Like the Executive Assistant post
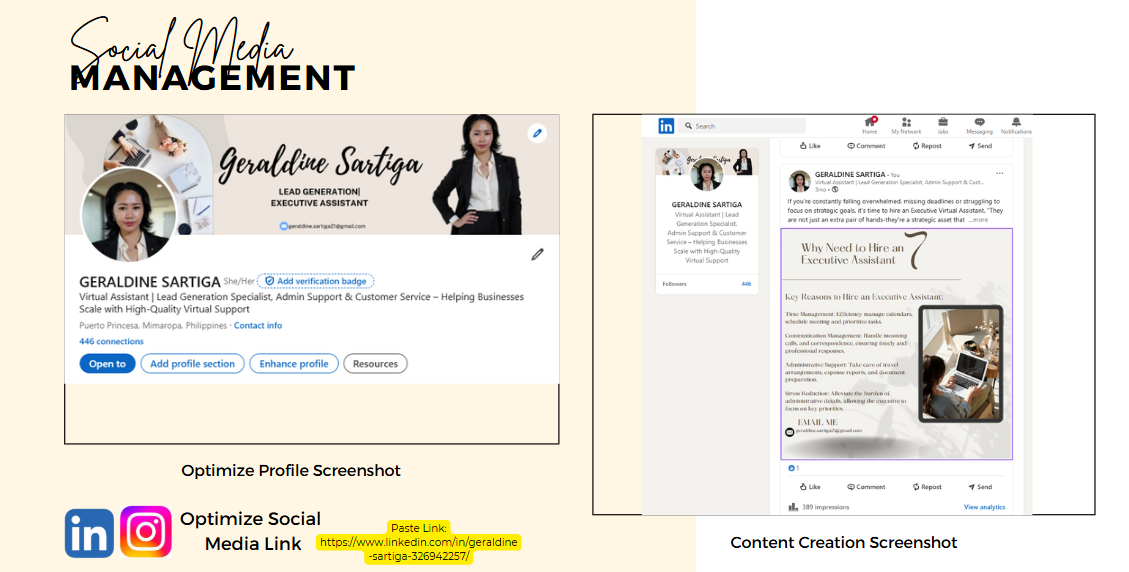This screenshot has height=572, width=1129. pos(810,487)
